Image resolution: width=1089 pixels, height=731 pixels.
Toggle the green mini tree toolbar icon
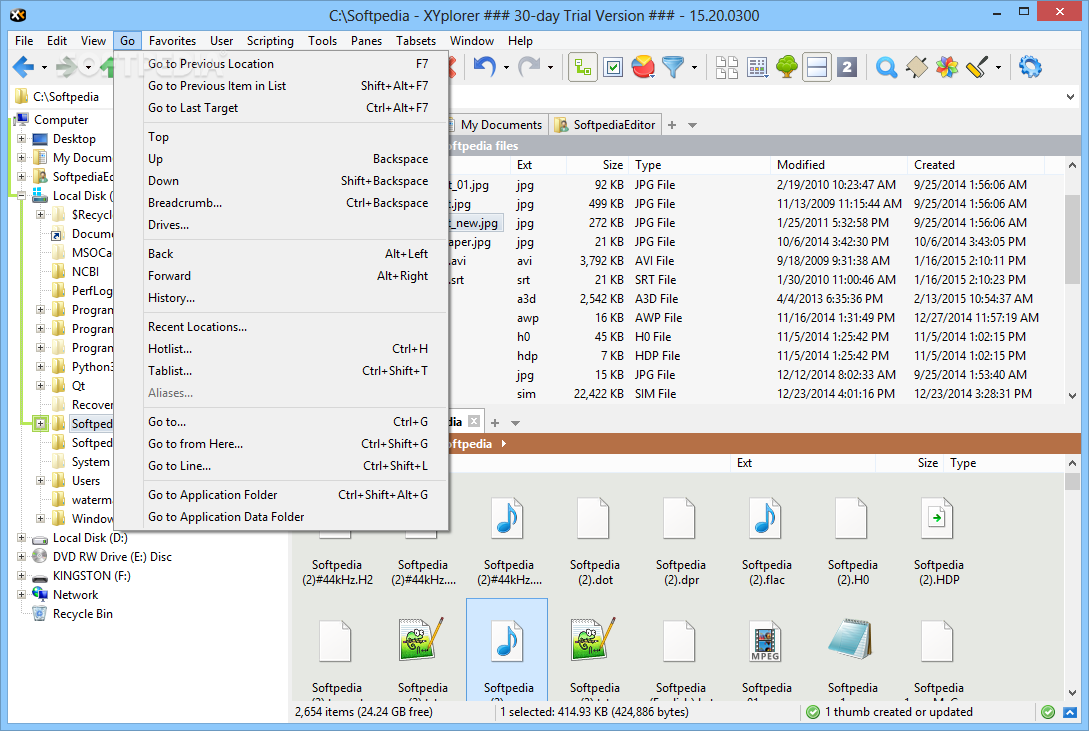[x=583, y=67]
